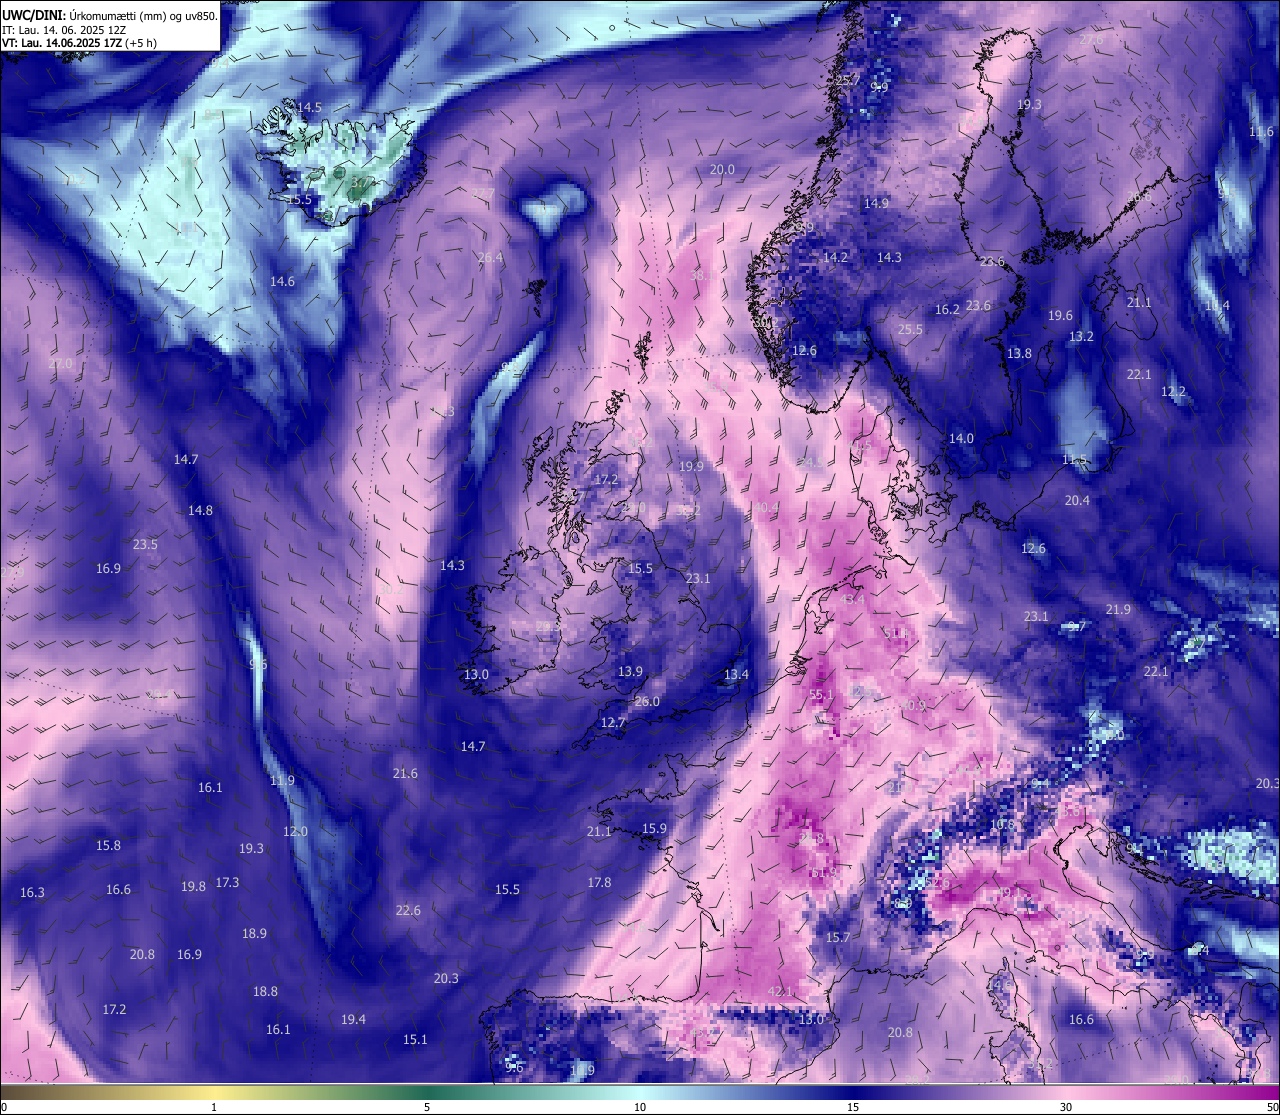Click the 14.8 value on the map
1280x1115 pixels.
[x=200, y=511]
